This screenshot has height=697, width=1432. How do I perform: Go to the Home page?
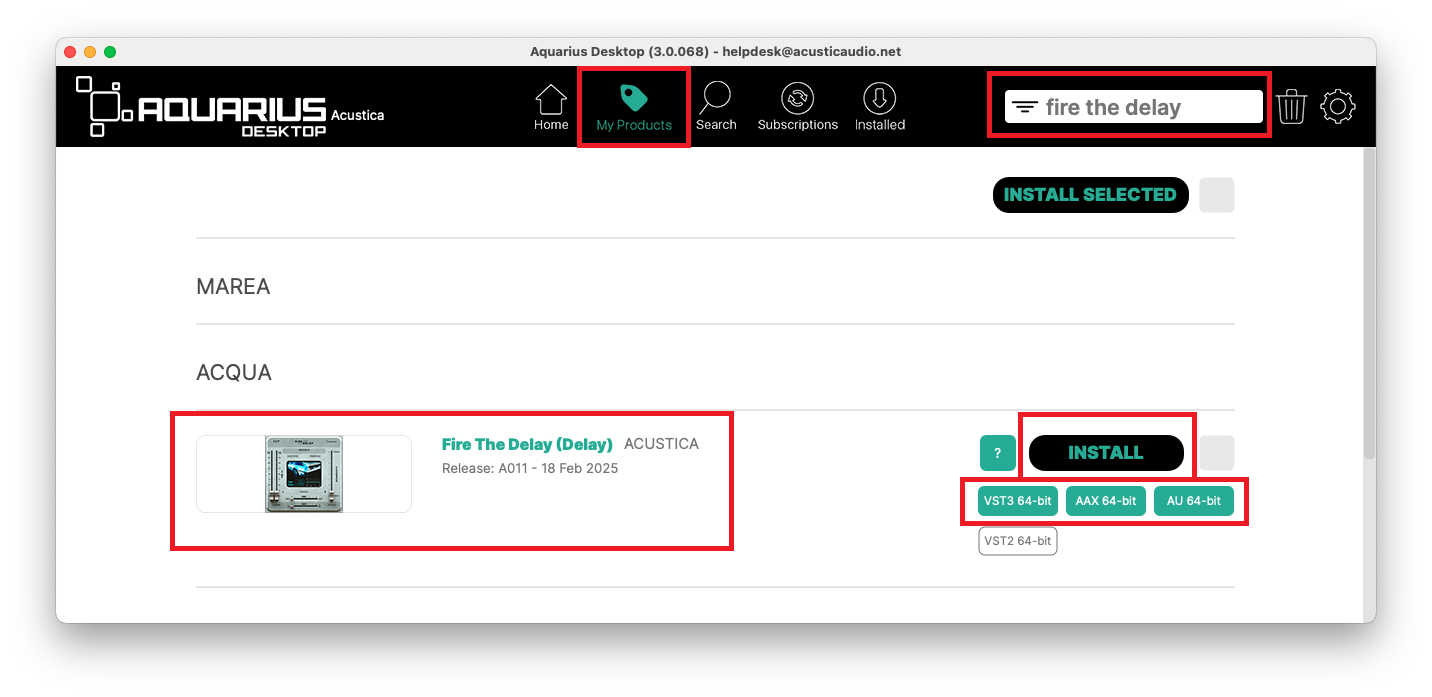pyautogui.click(x=551, y=108)
